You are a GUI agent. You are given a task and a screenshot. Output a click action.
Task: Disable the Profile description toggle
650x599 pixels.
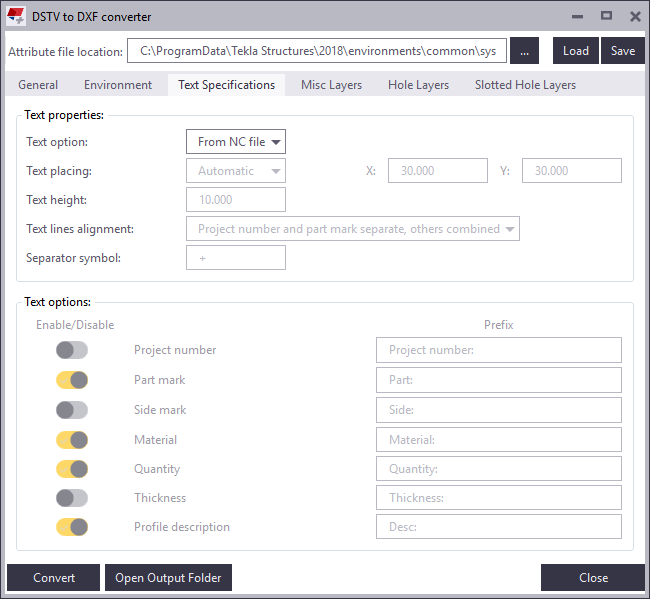tap(72, 527)
